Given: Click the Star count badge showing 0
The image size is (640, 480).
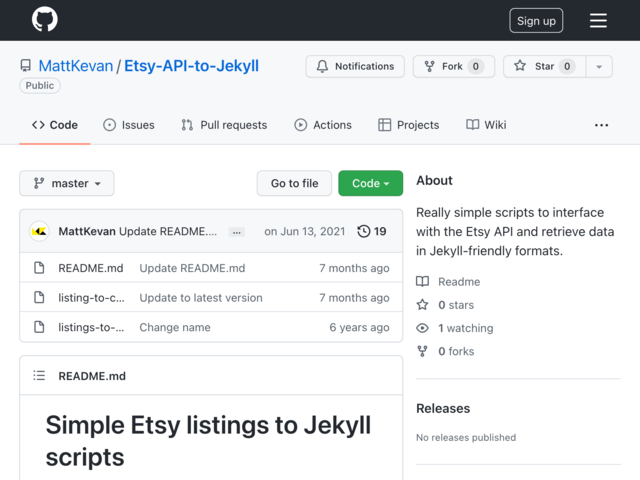Looking at the screenshot, I should [x=567, y=66].
